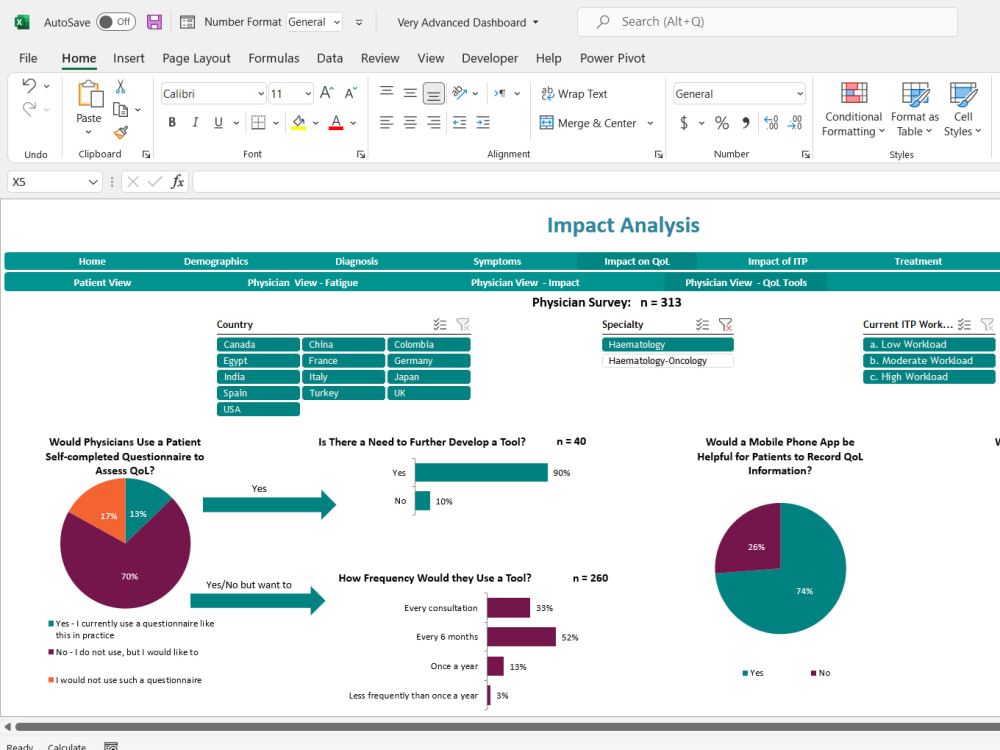
Task: Click the Save icon in title bar
Action: click(x=154, y=22)
